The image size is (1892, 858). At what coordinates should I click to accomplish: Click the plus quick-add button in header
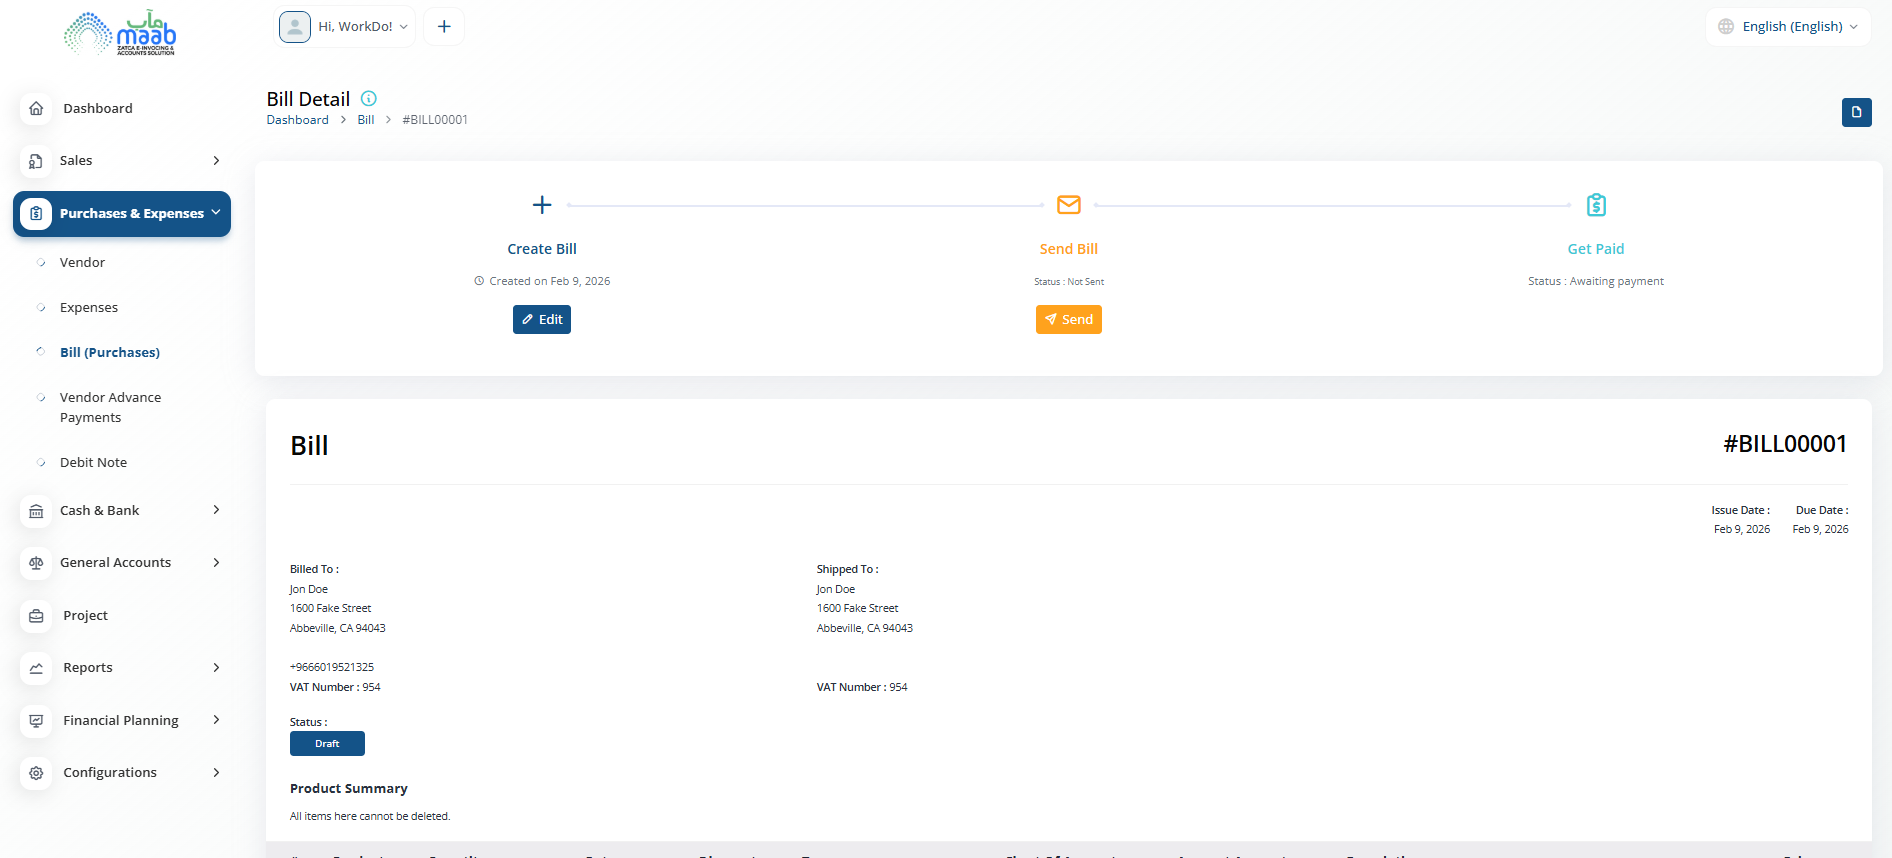tap(444, 26)
